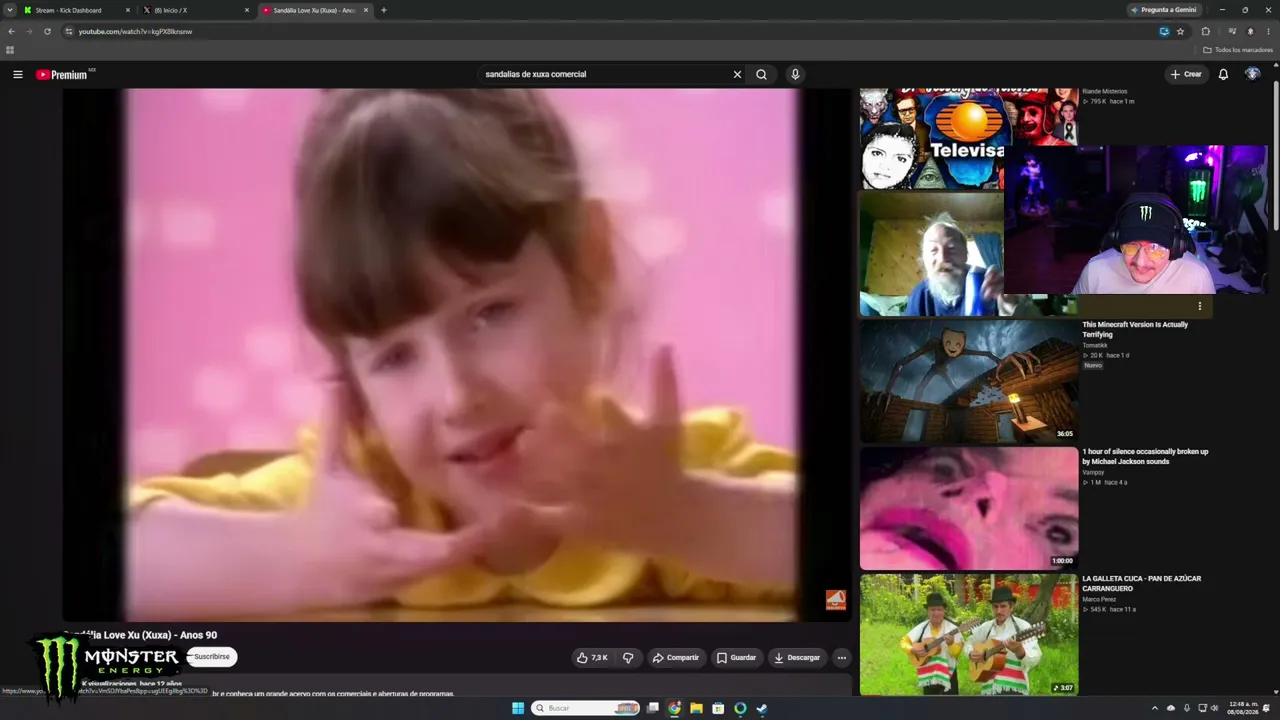Open the LA GALLETA CUCA video title

click(x=1141, y=583)
